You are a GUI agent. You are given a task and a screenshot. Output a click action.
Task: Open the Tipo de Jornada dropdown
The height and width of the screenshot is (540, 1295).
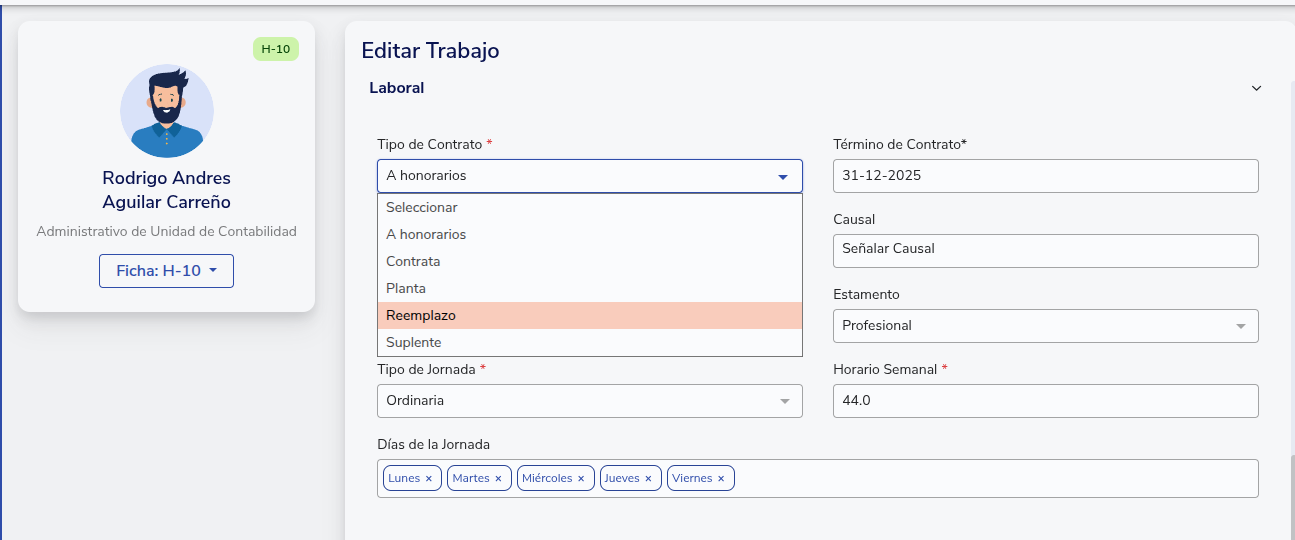(x=589, y=401)
